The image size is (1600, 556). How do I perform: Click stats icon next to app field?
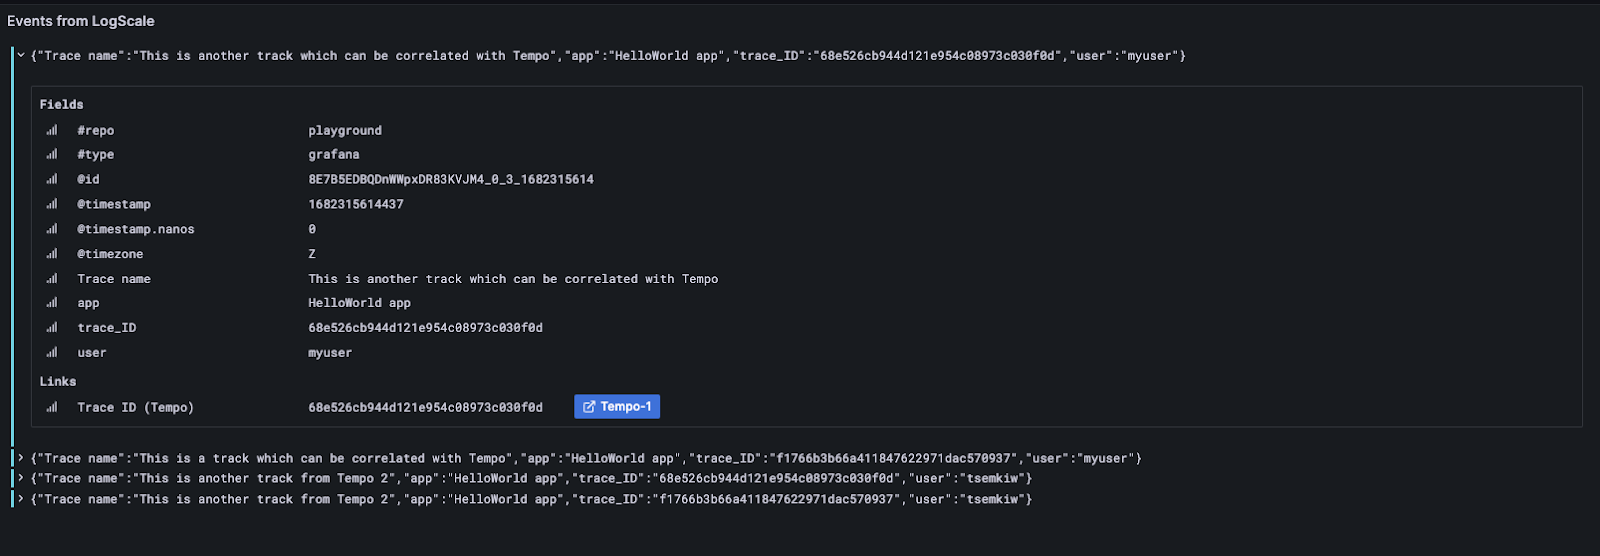click(52, 303)
